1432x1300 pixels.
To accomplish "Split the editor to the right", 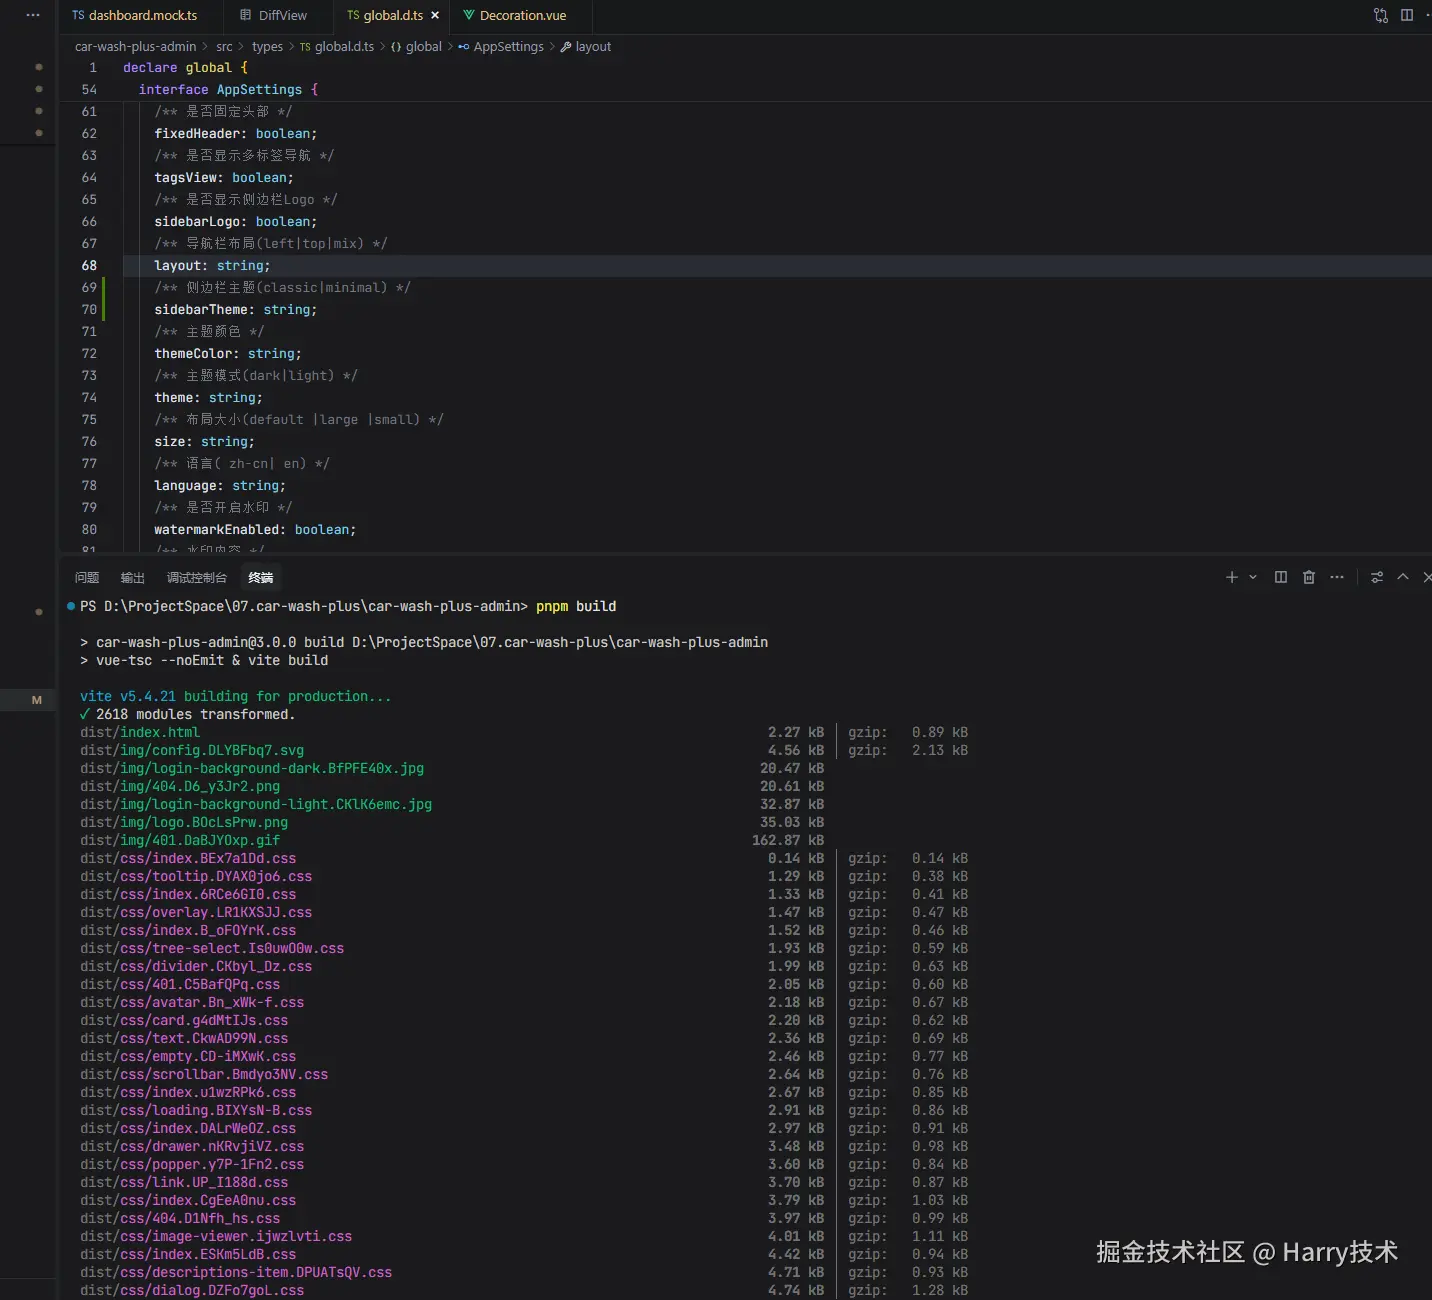I will 1407,15.
